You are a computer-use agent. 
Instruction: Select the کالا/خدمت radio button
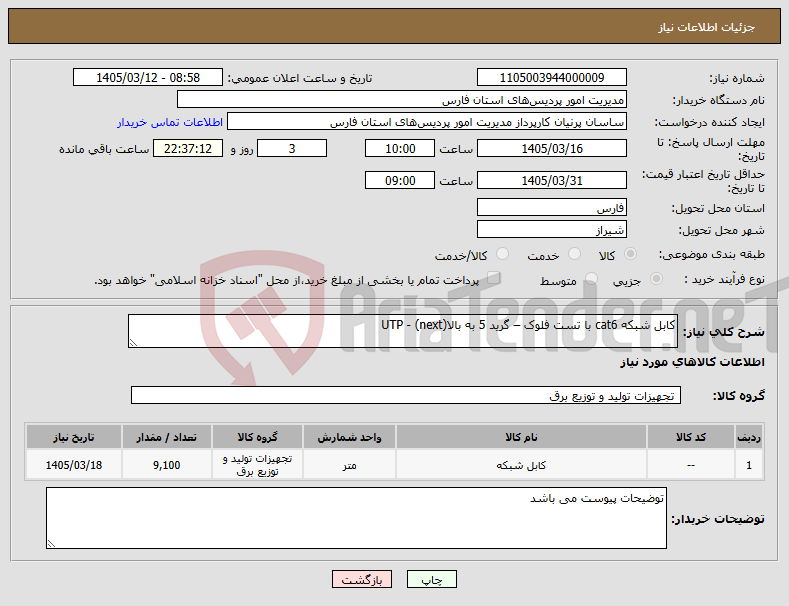[x=502, y=254]
